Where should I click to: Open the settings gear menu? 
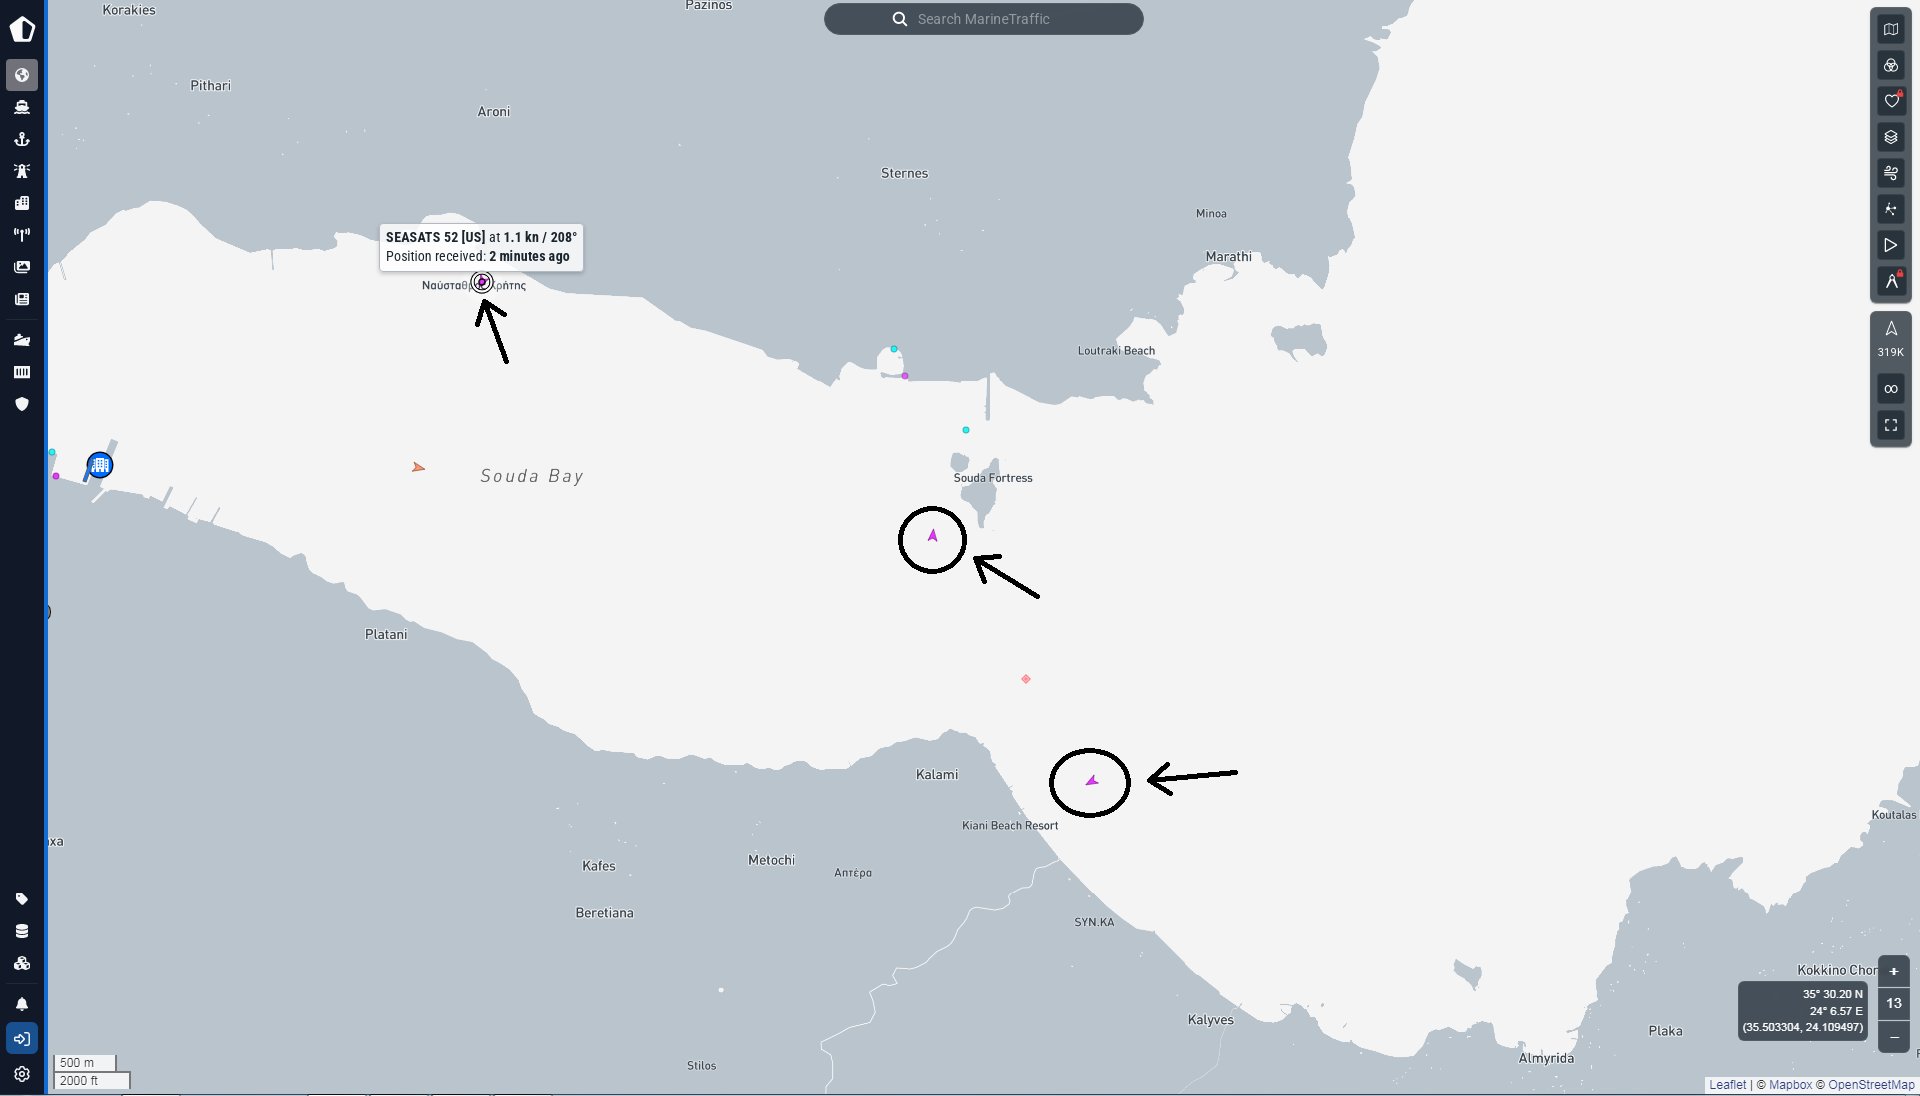pyautogui.click(x=22, y=1074)
